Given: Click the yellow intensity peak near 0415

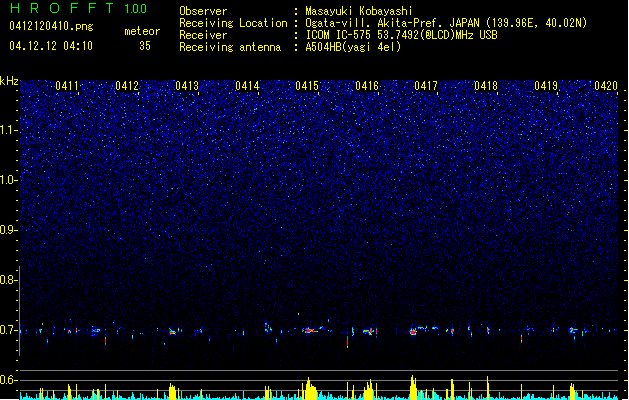Looking at the screenshot, I should point(309,388).
